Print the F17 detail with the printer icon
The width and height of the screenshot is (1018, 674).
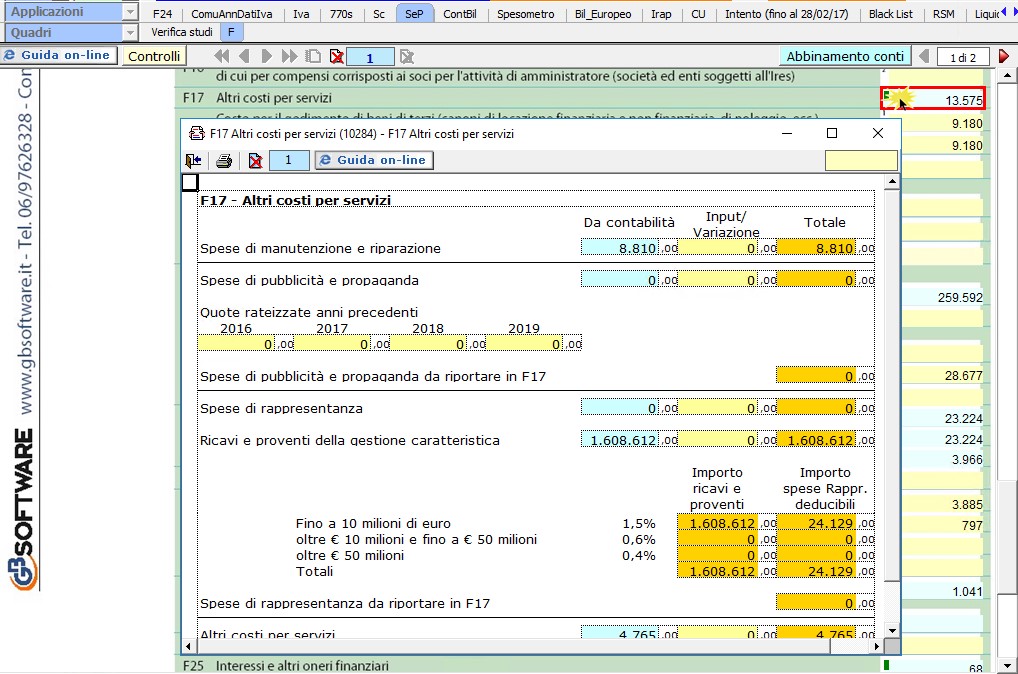(224, 160)
